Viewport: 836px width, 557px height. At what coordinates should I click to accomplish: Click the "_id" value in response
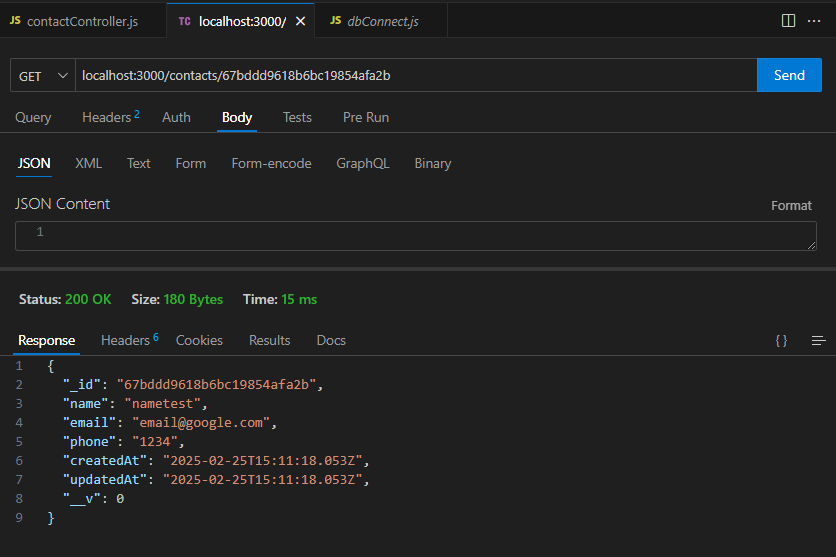216,384
